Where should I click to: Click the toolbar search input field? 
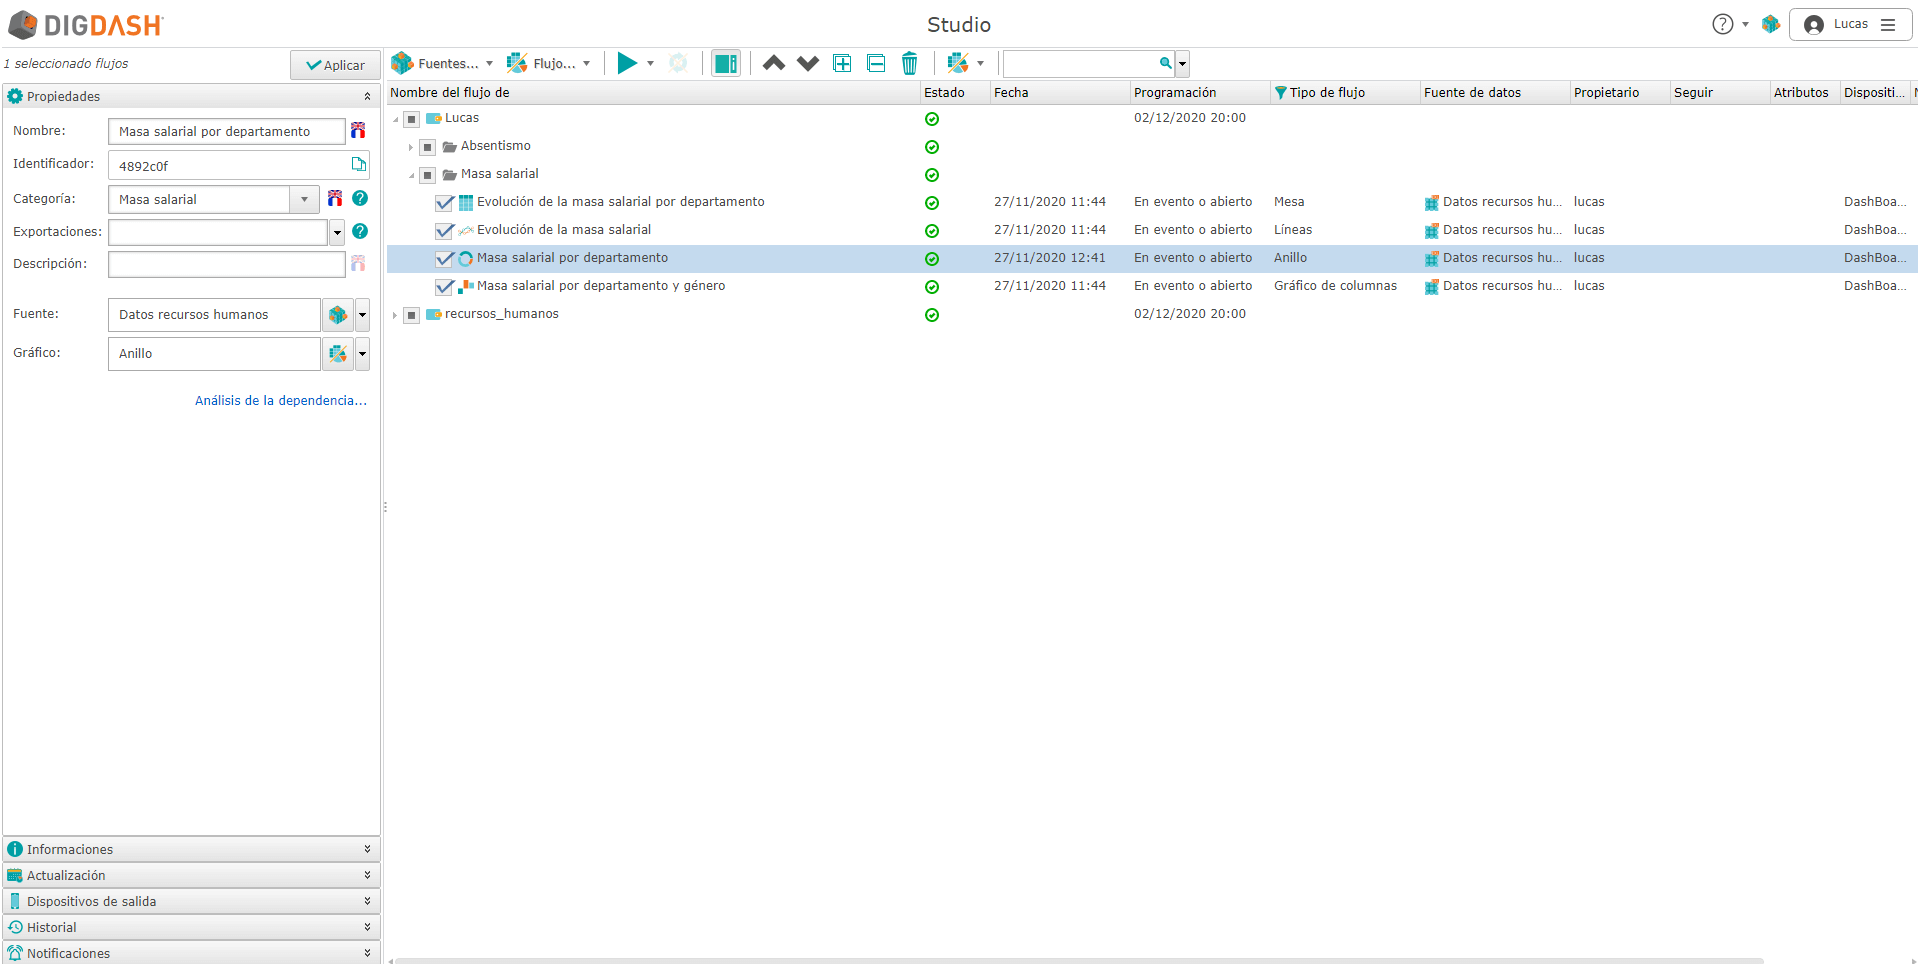pyautogui.click(x=1080, y=64)
